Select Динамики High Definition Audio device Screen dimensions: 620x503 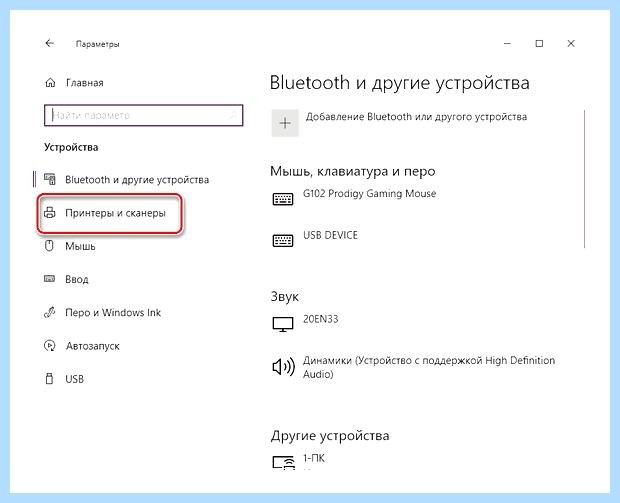pos(429,367)
